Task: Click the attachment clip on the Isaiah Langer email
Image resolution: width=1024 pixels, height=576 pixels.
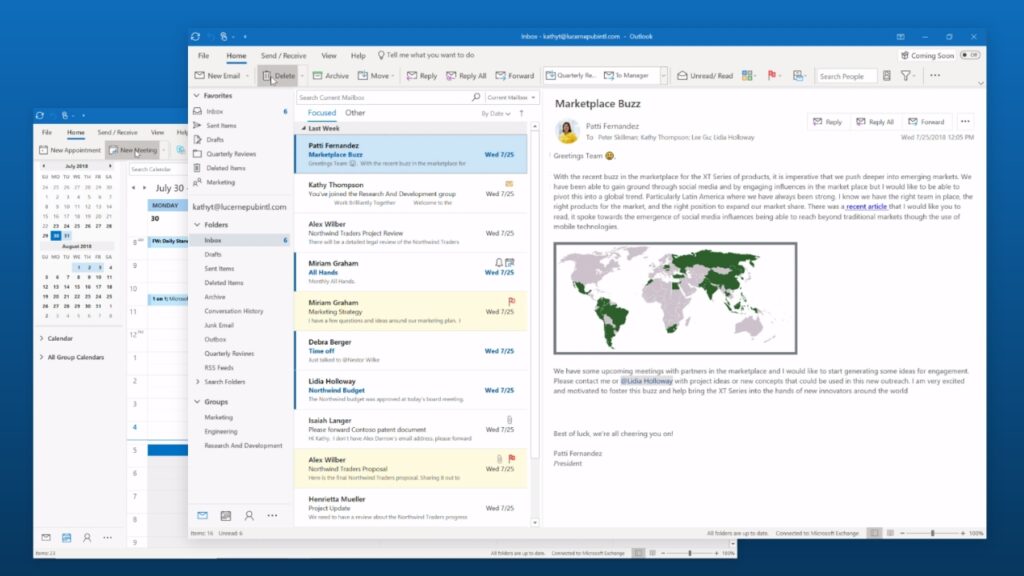Action: [x=509, y=419]
